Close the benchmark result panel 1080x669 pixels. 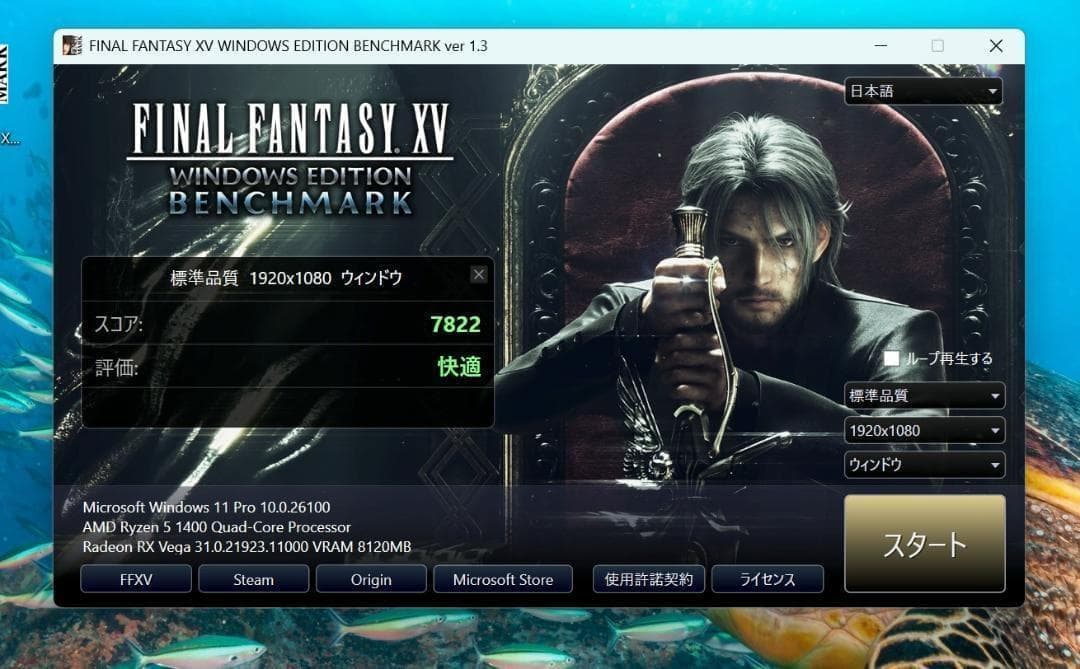tap(479, 275)
